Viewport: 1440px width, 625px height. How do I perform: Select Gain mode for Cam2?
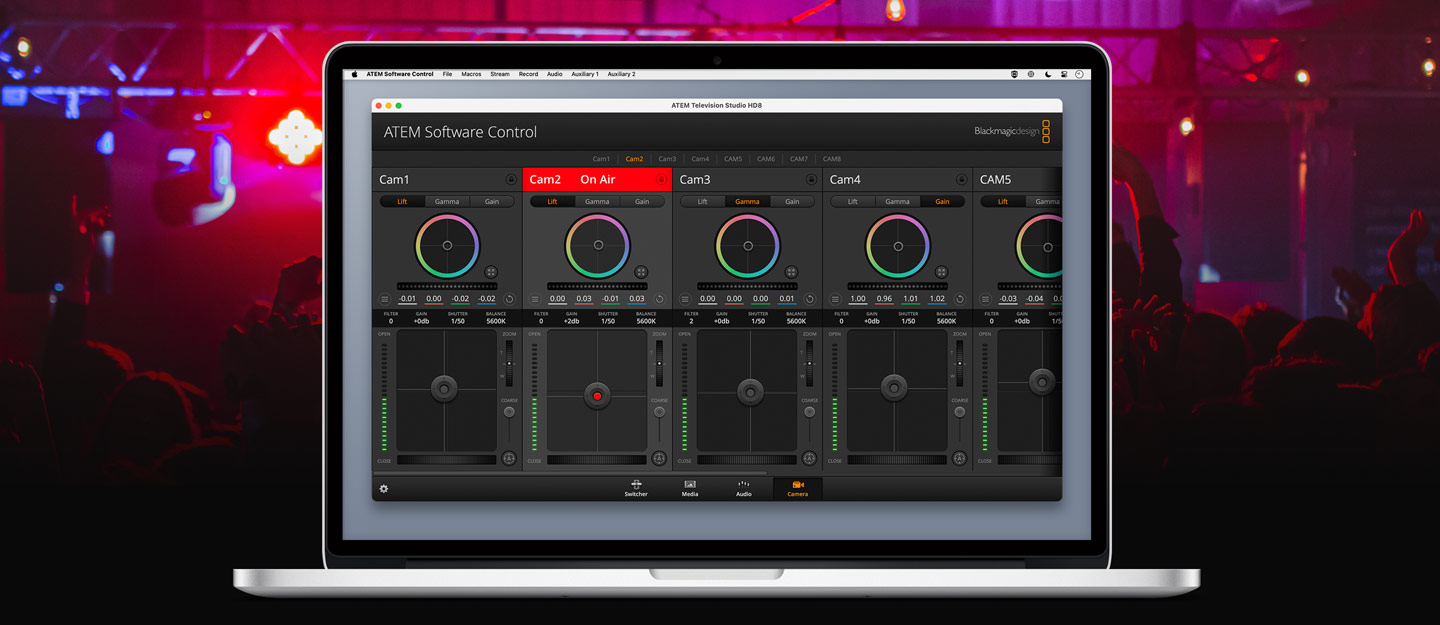point(642,202)
